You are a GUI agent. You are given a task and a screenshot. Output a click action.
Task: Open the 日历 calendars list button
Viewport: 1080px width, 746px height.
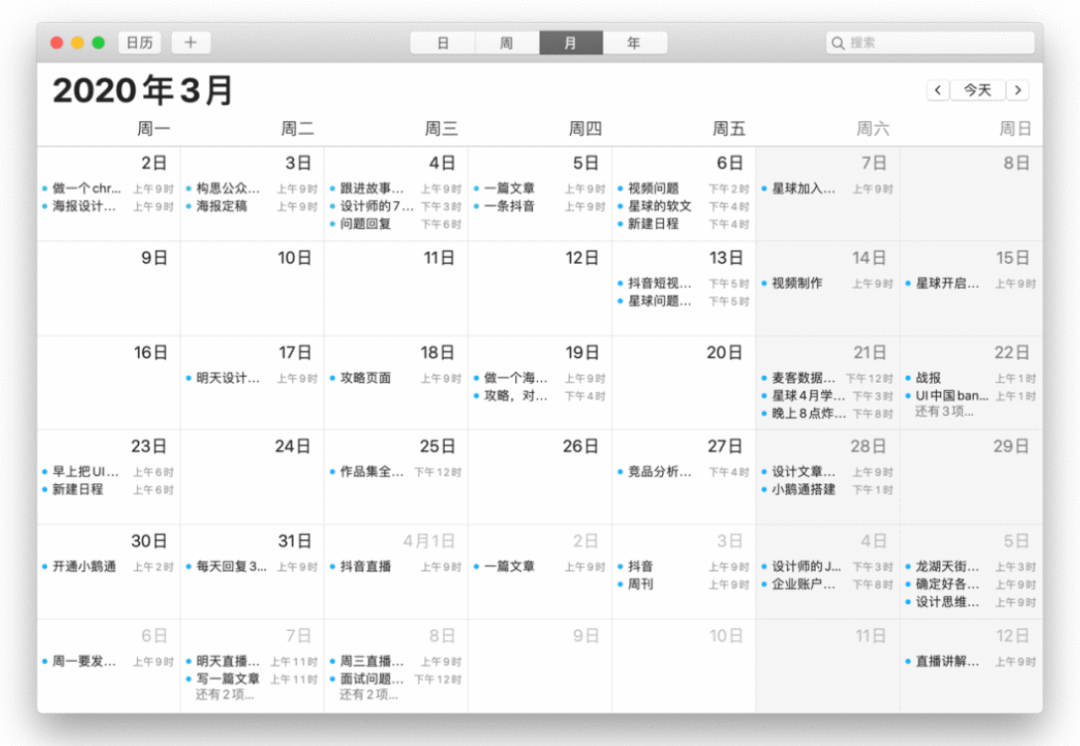[140, 43]
